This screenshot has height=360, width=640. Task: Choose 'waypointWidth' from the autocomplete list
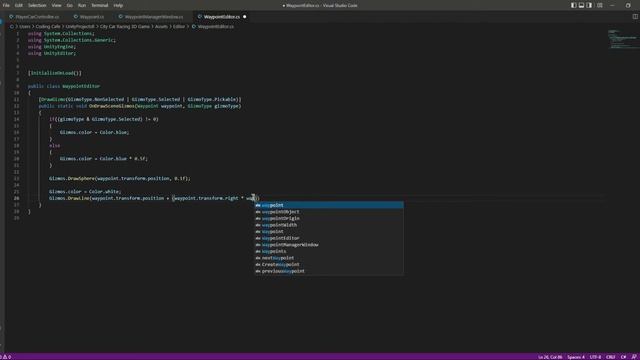(x=329, y=225)
